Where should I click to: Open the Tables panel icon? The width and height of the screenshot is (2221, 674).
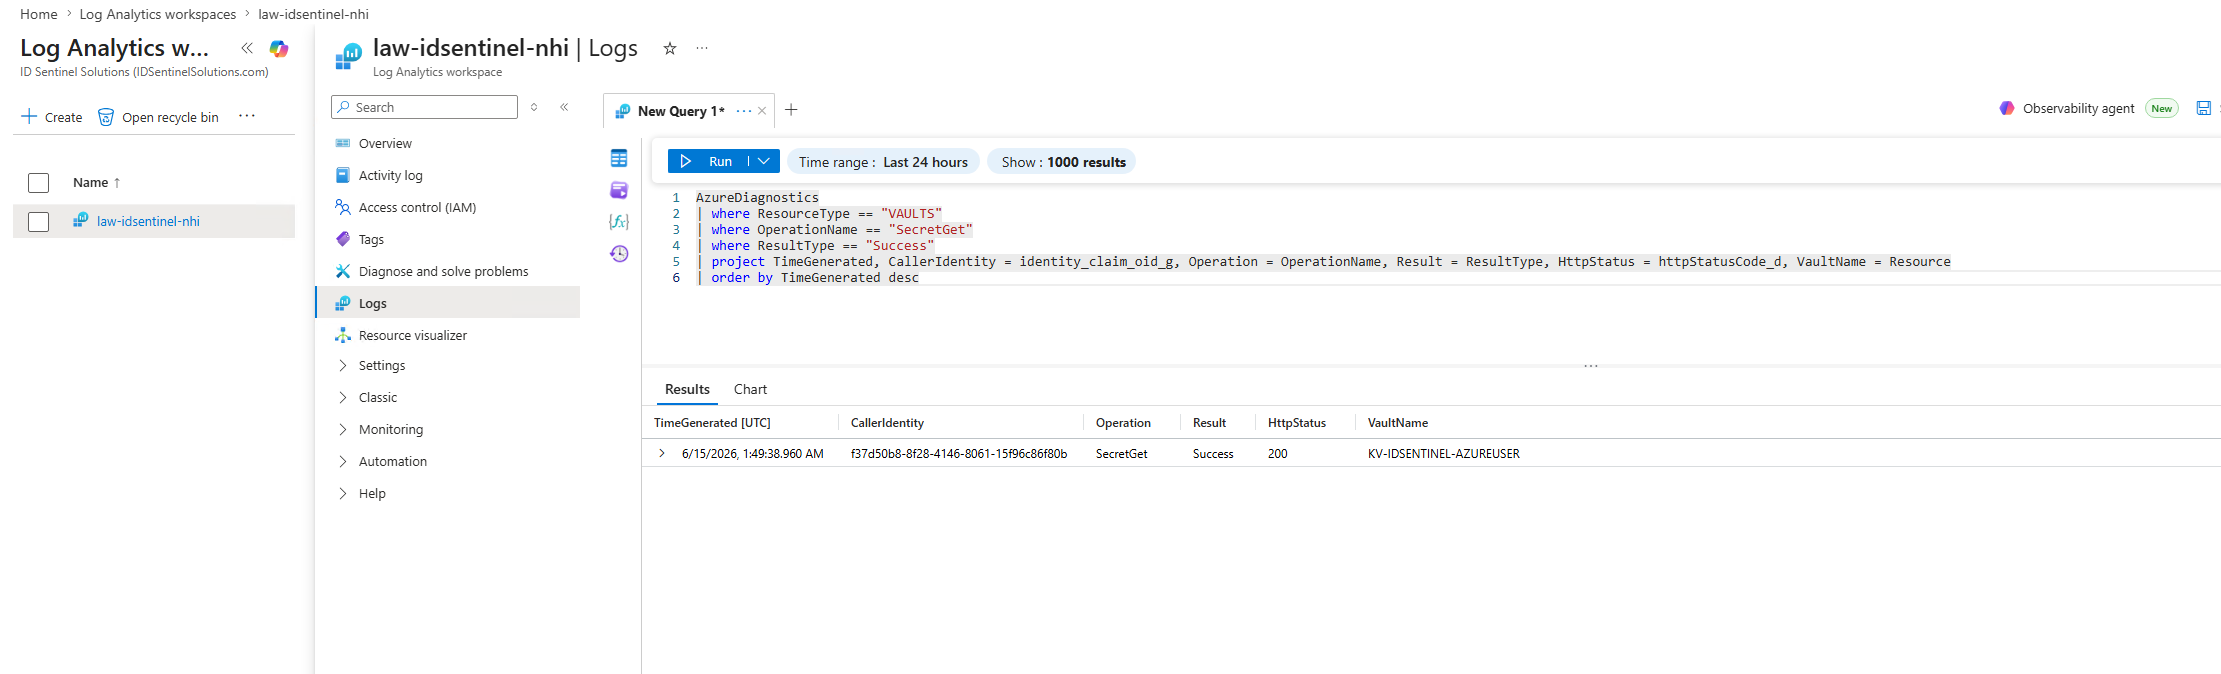point(619,158)
